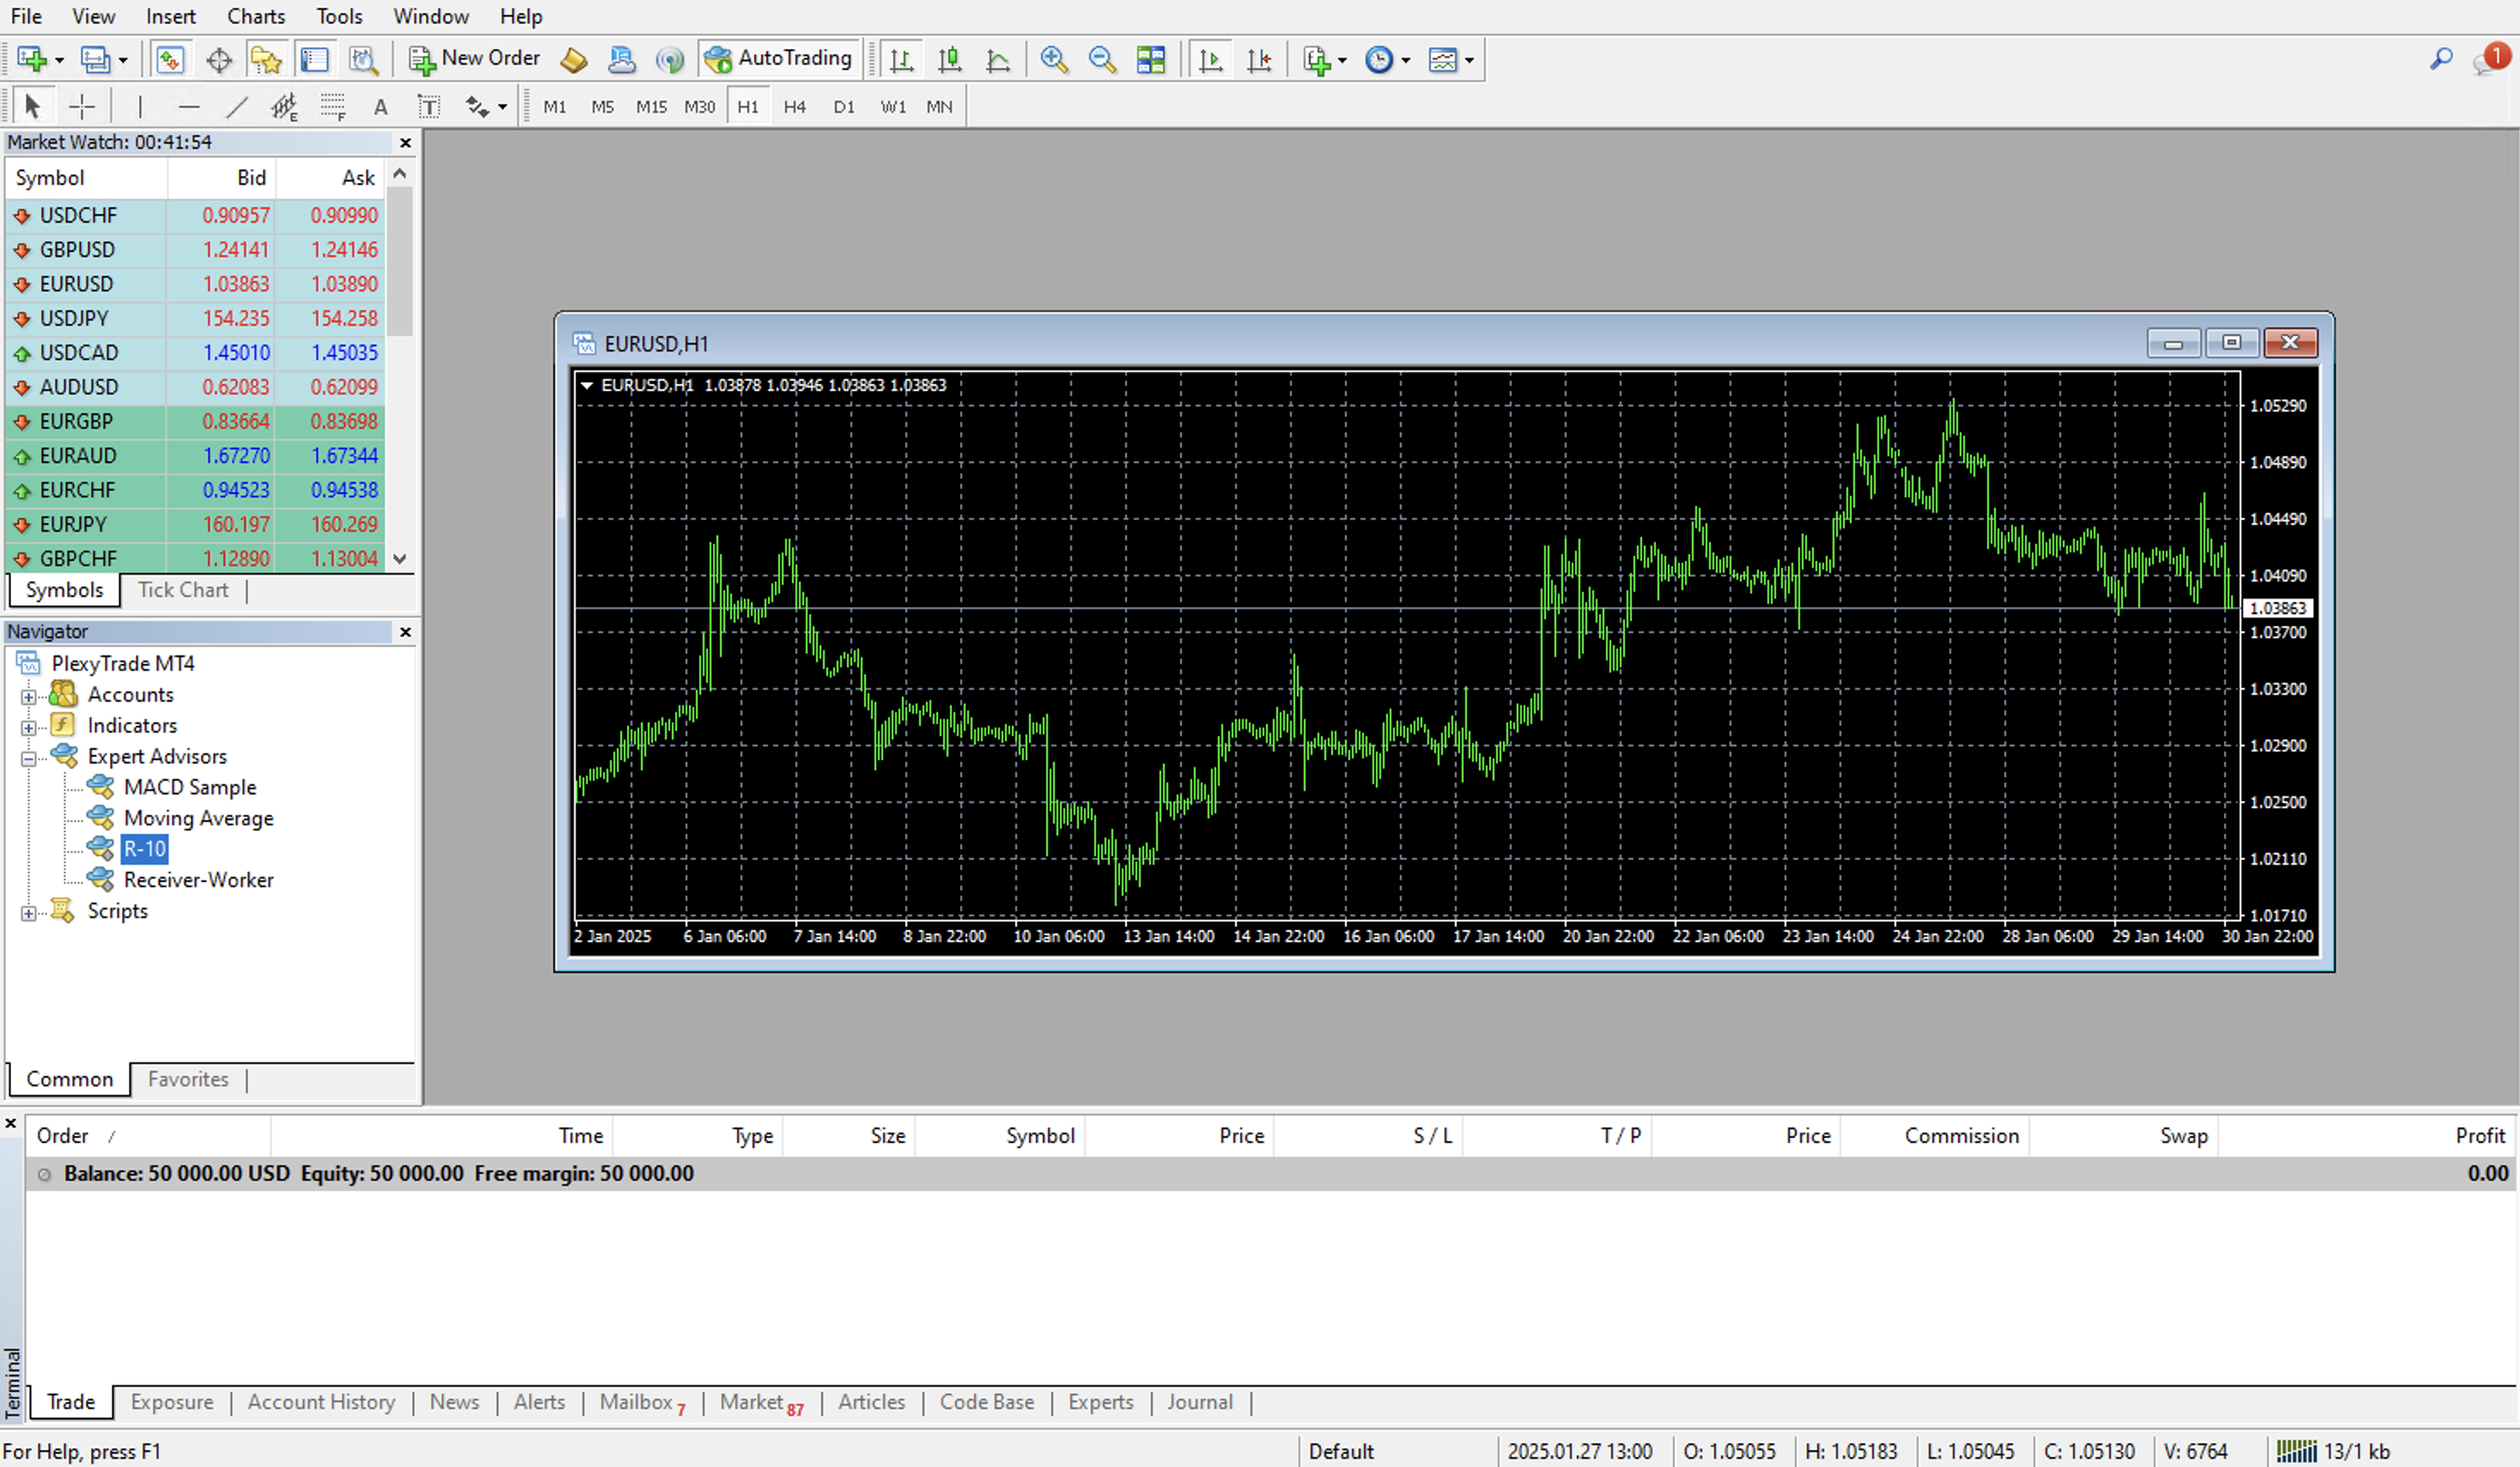Toggle the Auto Scroll chart icon

(1211, 60)
